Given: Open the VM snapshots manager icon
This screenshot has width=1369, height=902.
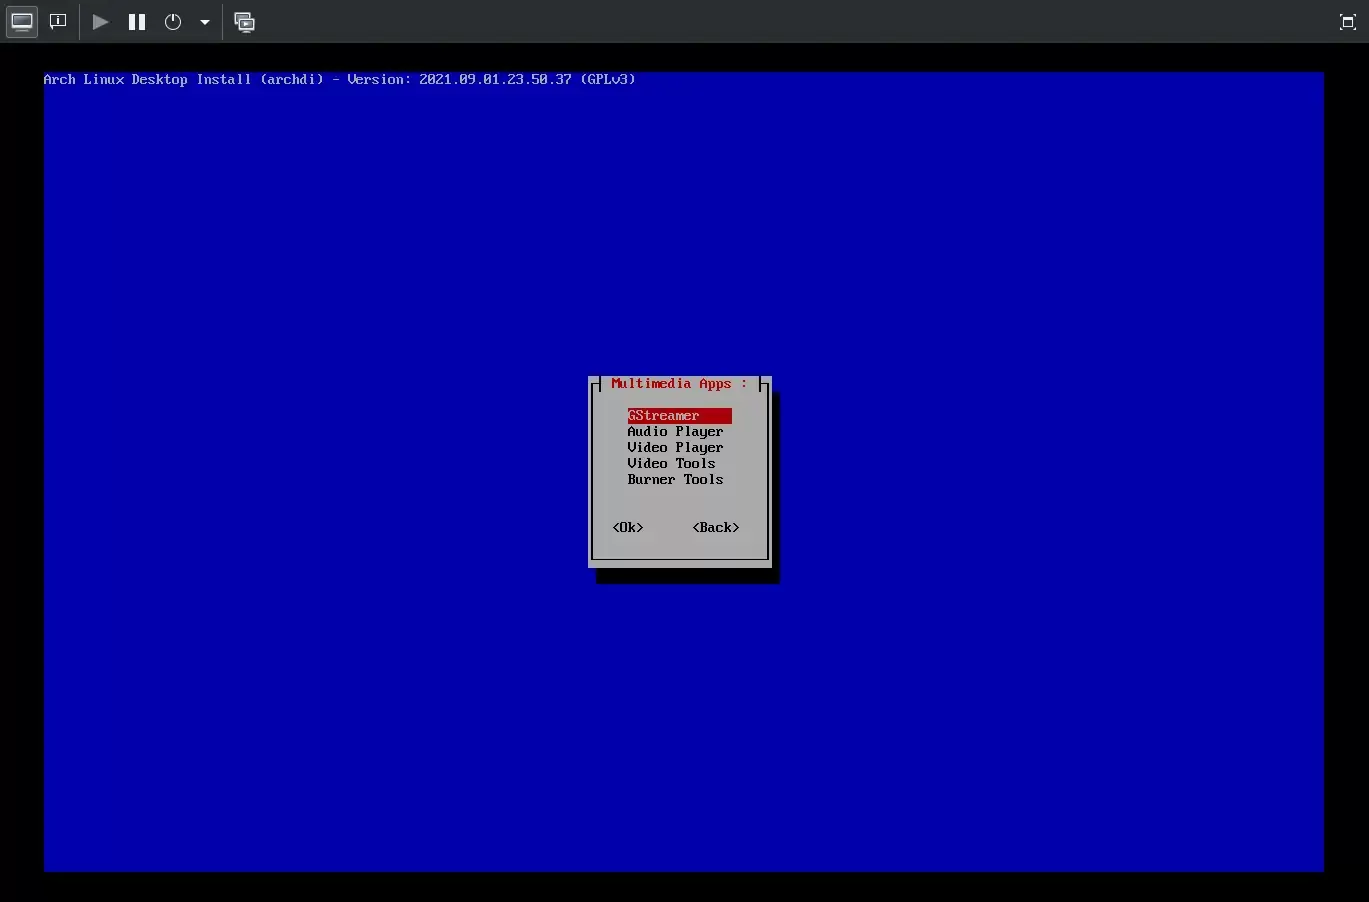Looking at the screenshot, I should (244, 22).
